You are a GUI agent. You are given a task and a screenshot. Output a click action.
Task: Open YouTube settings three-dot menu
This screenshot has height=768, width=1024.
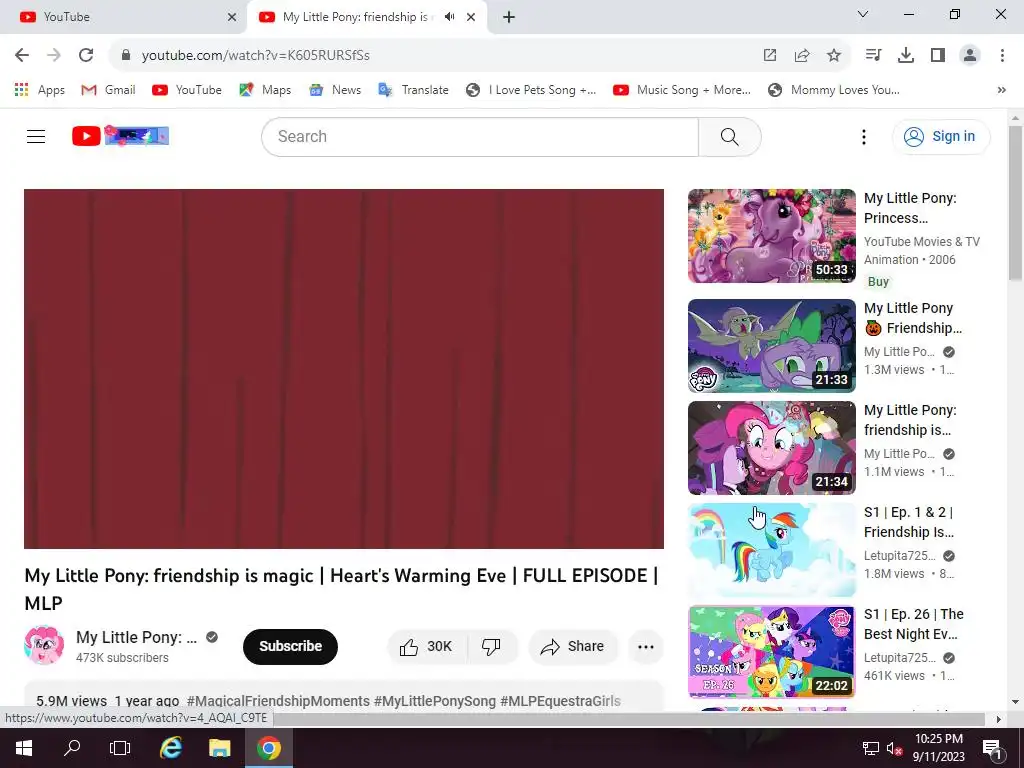point(863,136)
